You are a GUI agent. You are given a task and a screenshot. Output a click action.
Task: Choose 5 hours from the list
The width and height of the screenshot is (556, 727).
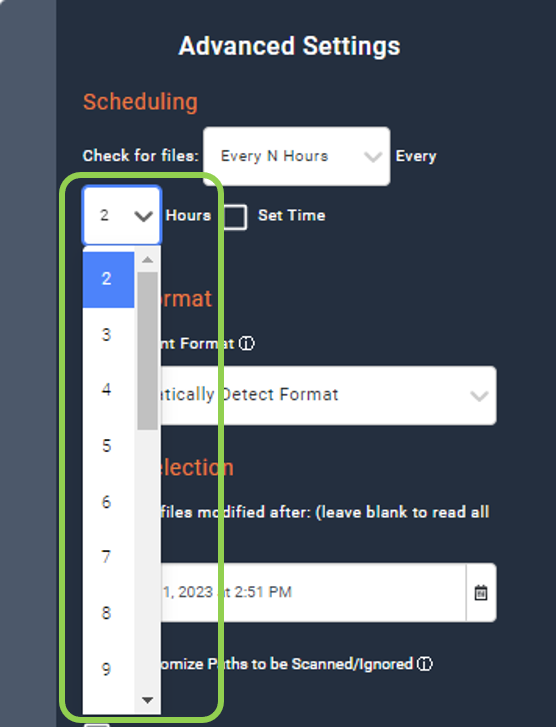pyautogui.click(x=109, y=446)
